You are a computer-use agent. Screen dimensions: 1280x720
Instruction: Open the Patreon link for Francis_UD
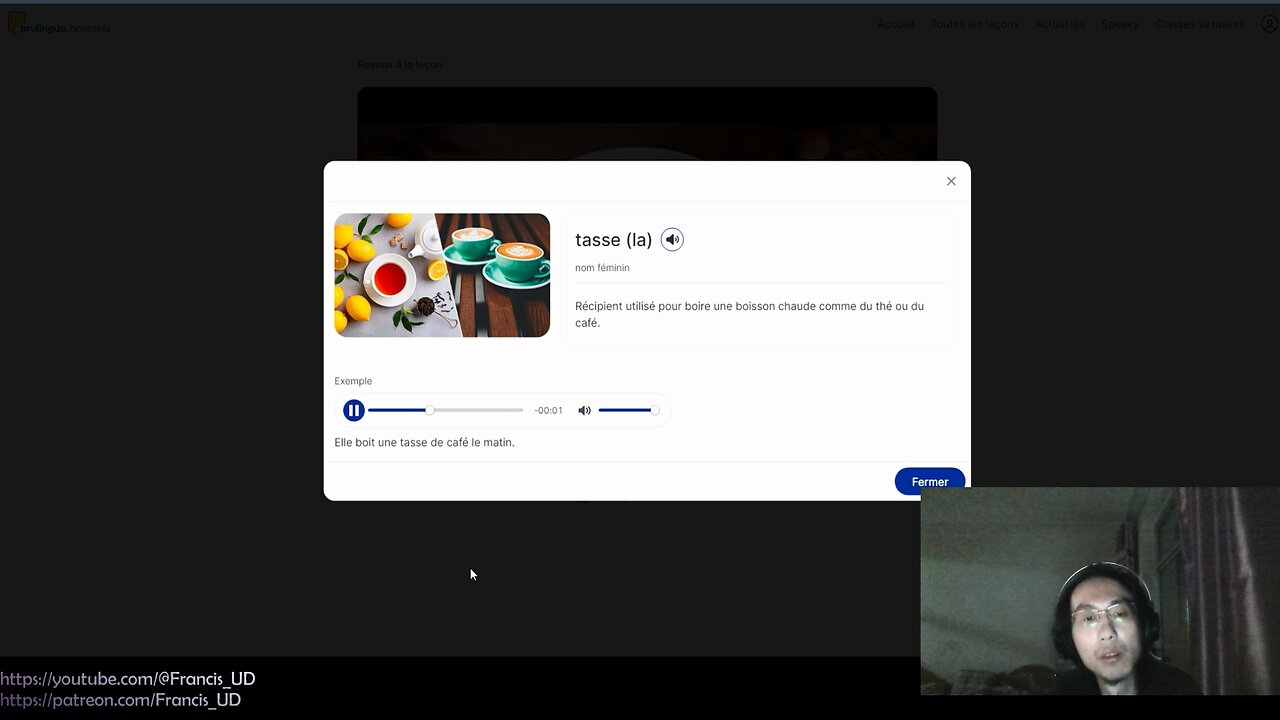(122, 700)
